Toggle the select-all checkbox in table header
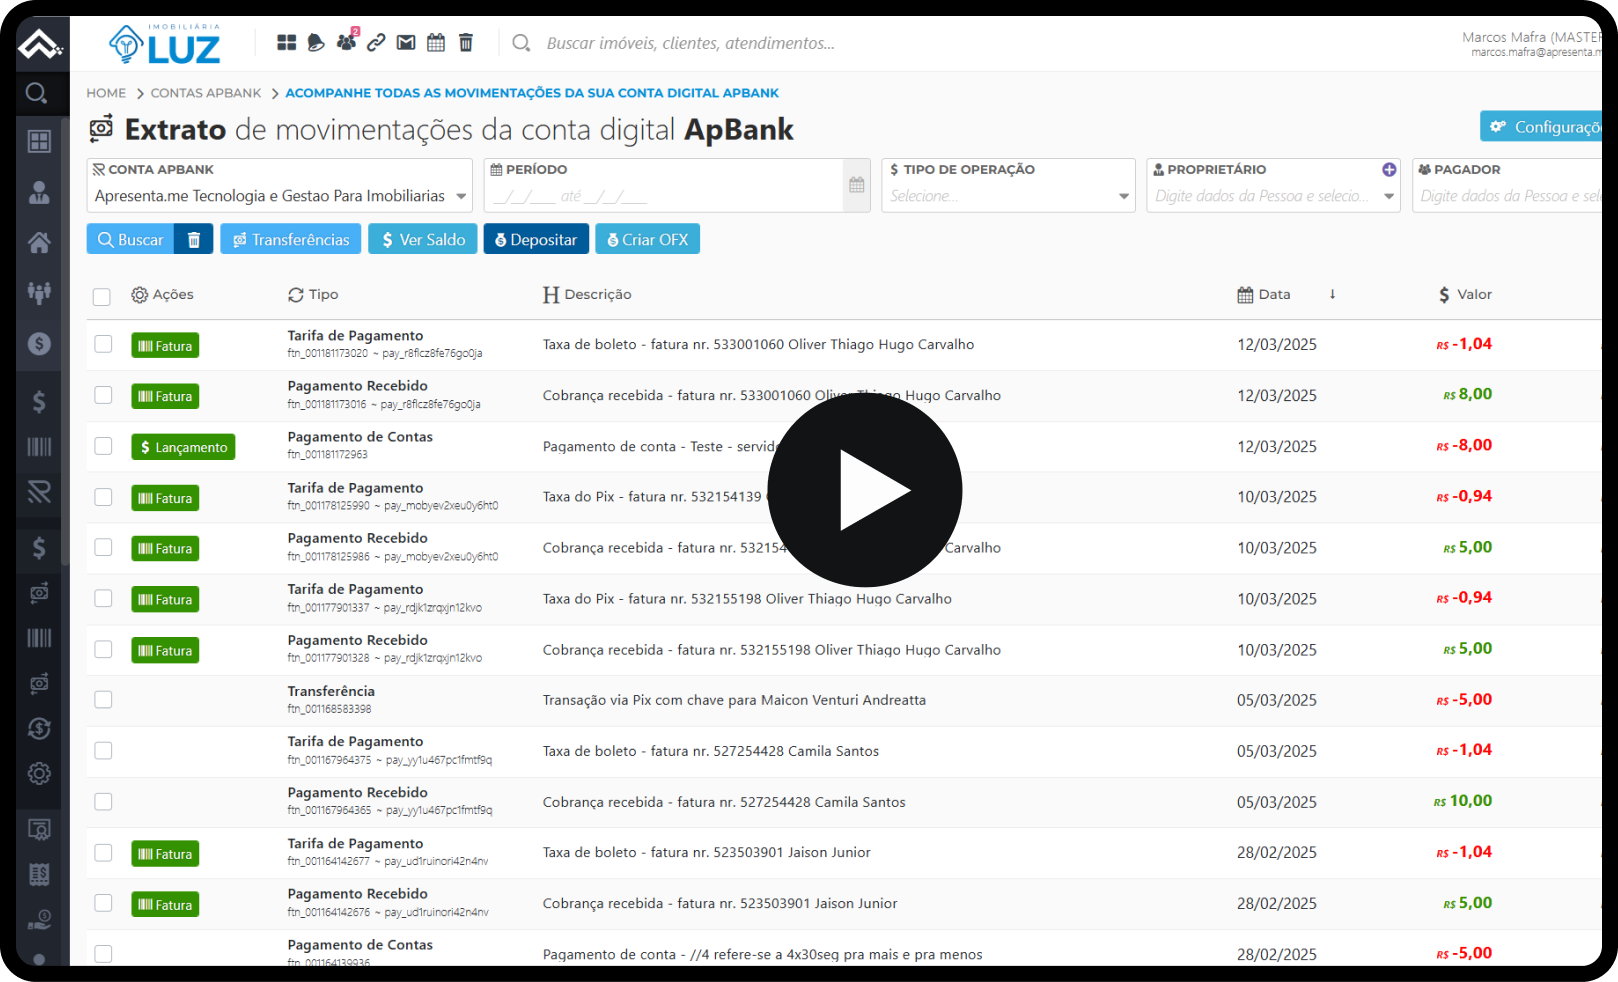The height and width of the screenshot is (982, 1618). click(102, 296)
